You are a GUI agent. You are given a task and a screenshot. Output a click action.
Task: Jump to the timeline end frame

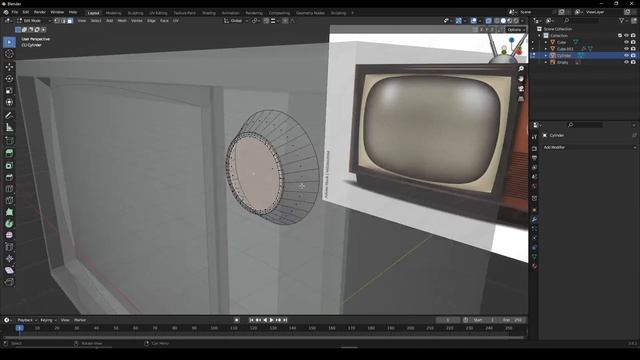pos(285,320)
